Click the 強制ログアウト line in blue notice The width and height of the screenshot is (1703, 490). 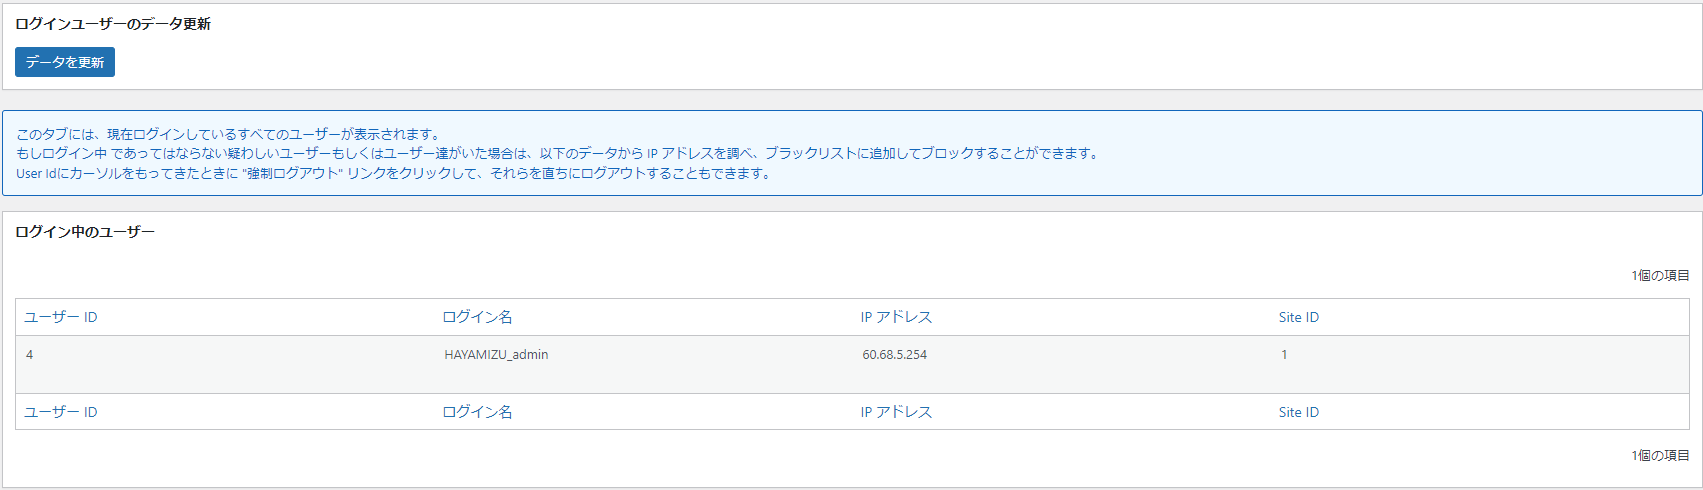pos(394,174)
